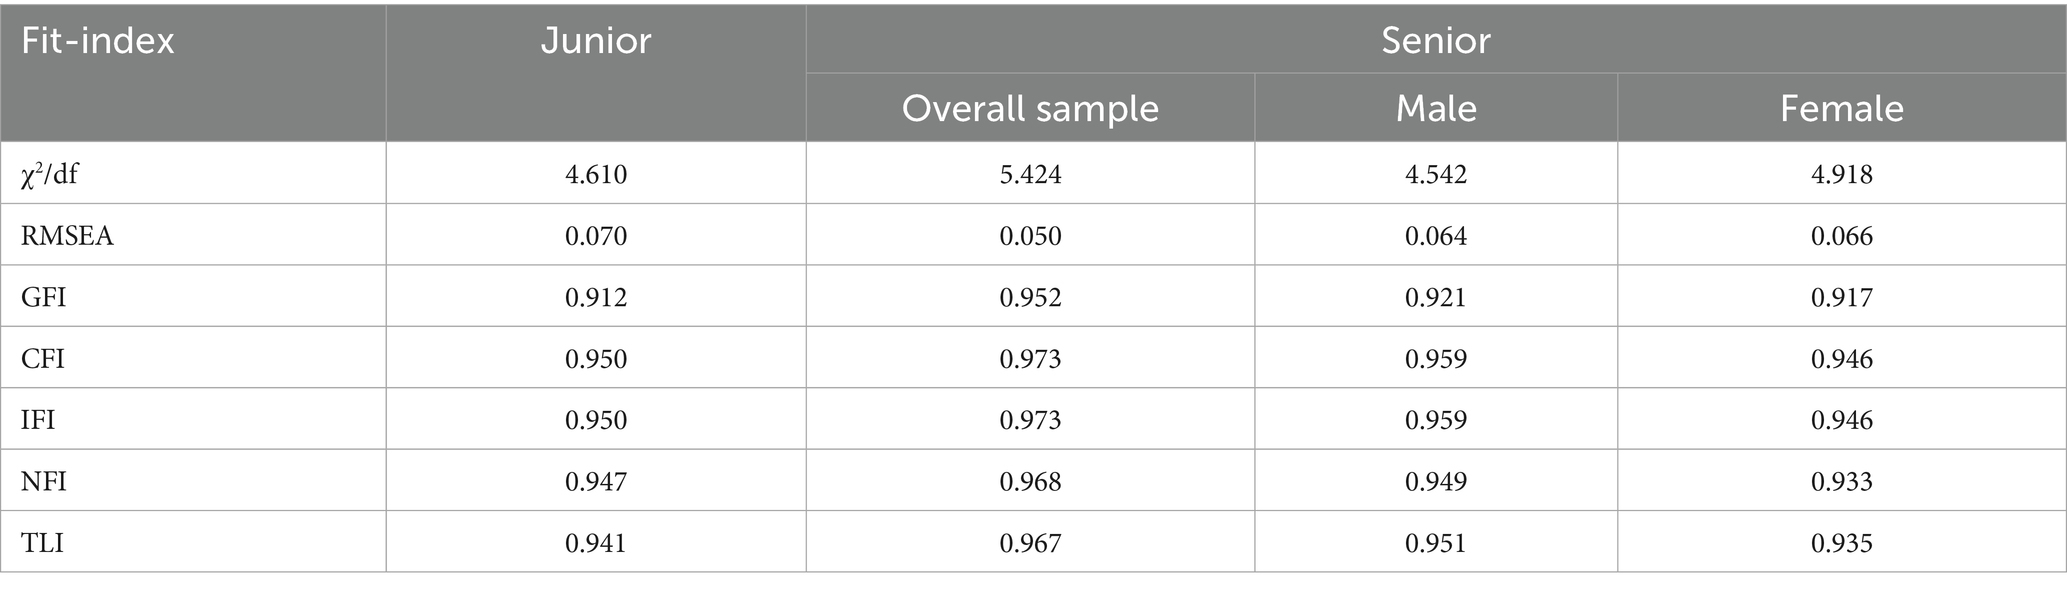Image resolution: width=2067 pixels, height=590 pixels.
Task: Click Junior NFI value 0.947
Action: pyautogui.click(x=596, y=482)
